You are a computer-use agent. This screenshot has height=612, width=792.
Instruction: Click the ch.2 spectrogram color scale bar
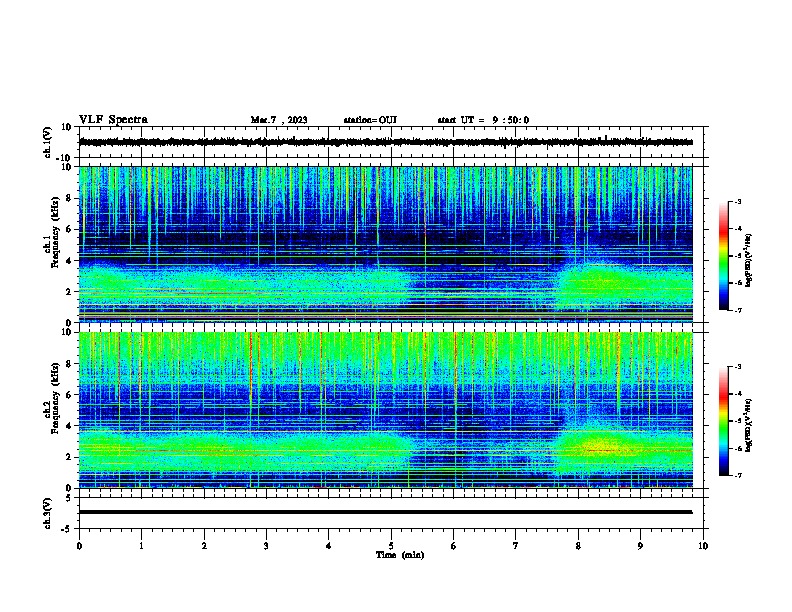point(723,421)
